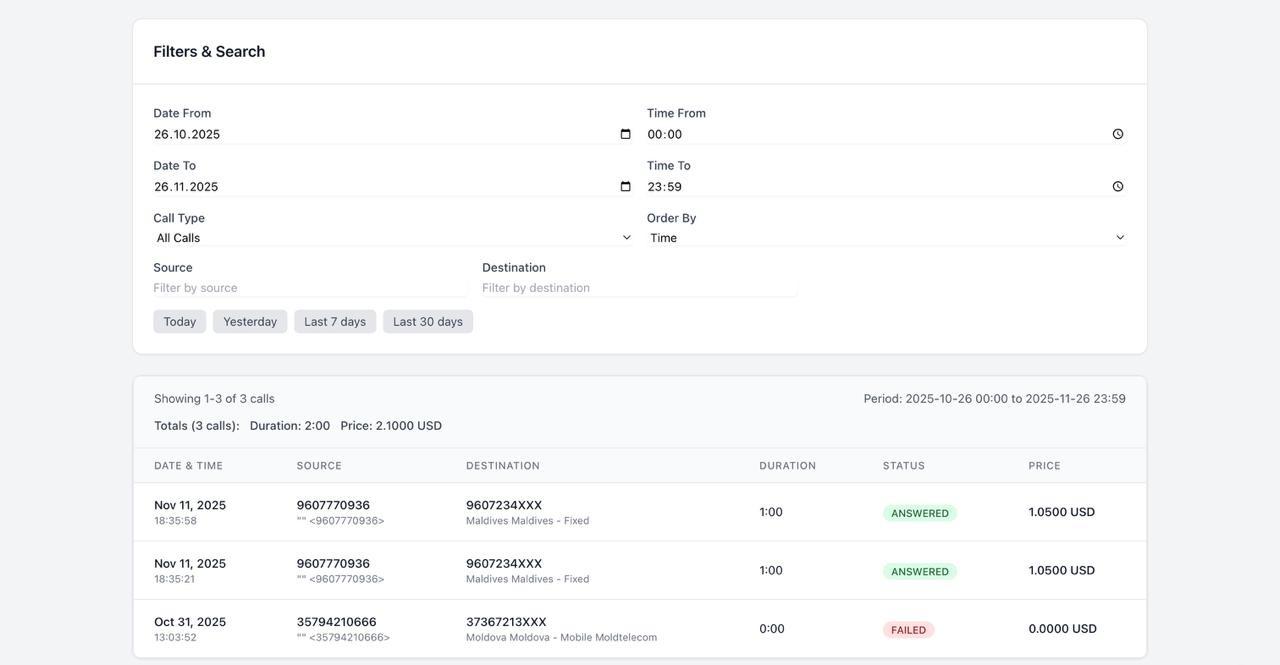Expand the Call Type dropdown

(393, 238)
